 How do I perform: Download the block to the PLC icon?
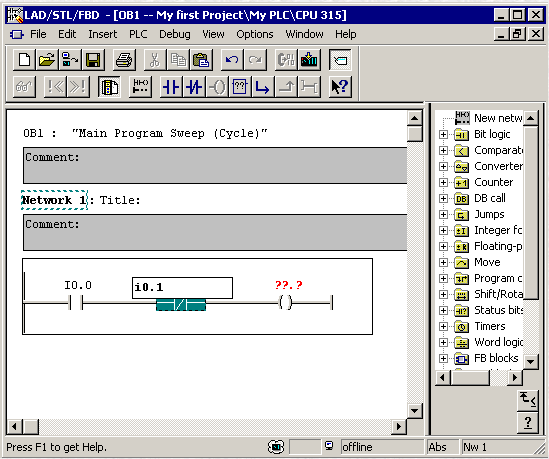(309, 60)
